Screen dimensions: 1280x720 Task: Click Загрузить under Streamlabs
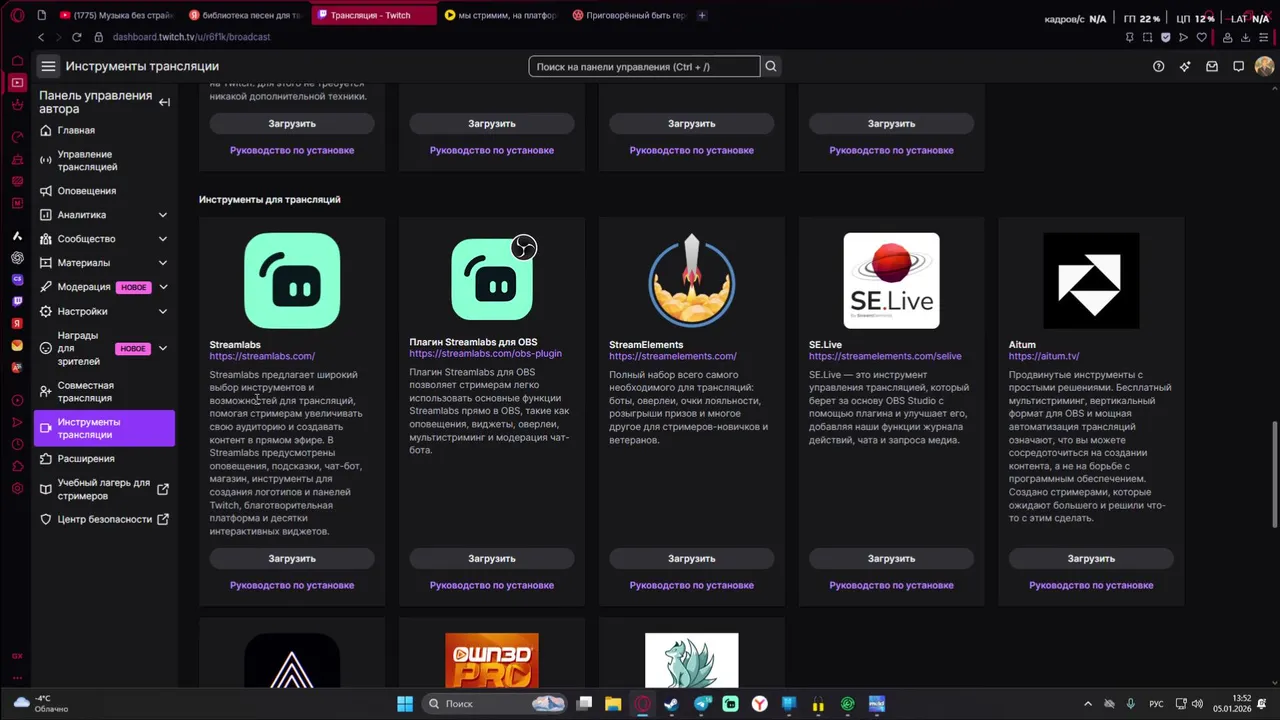click(x=292, y=559)
